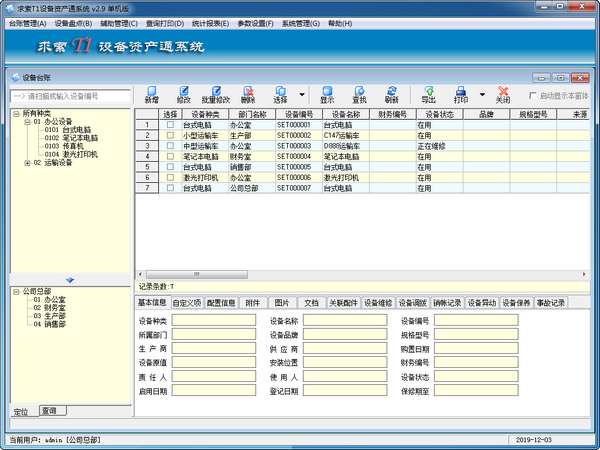Enable 启动显示本窗体 checkbox
Viewport: 600px width, 450px height.
click(533, 95)
